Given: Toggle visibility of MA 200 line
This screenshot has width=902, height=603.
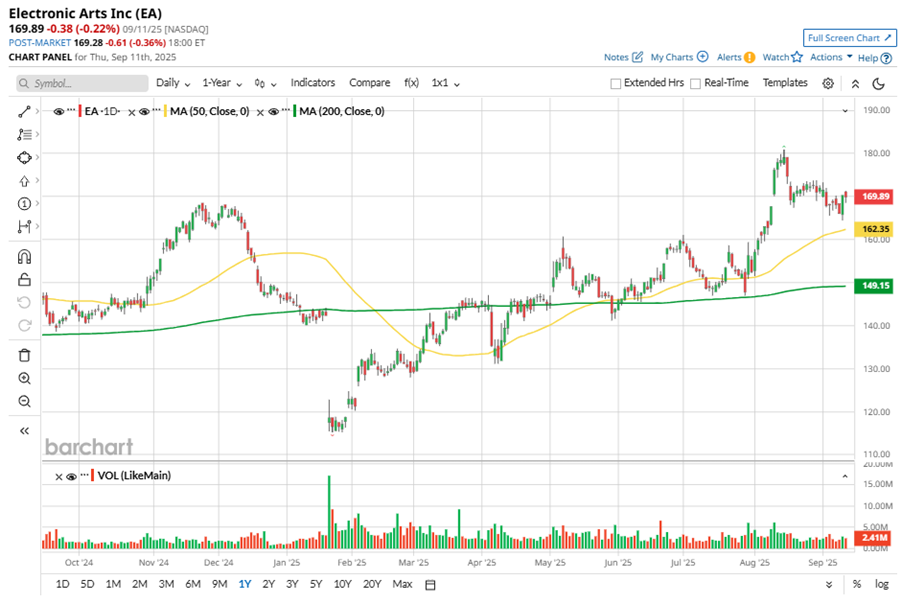Looking at the screenshot, I should pyautogui.click(x=273, y=112).
